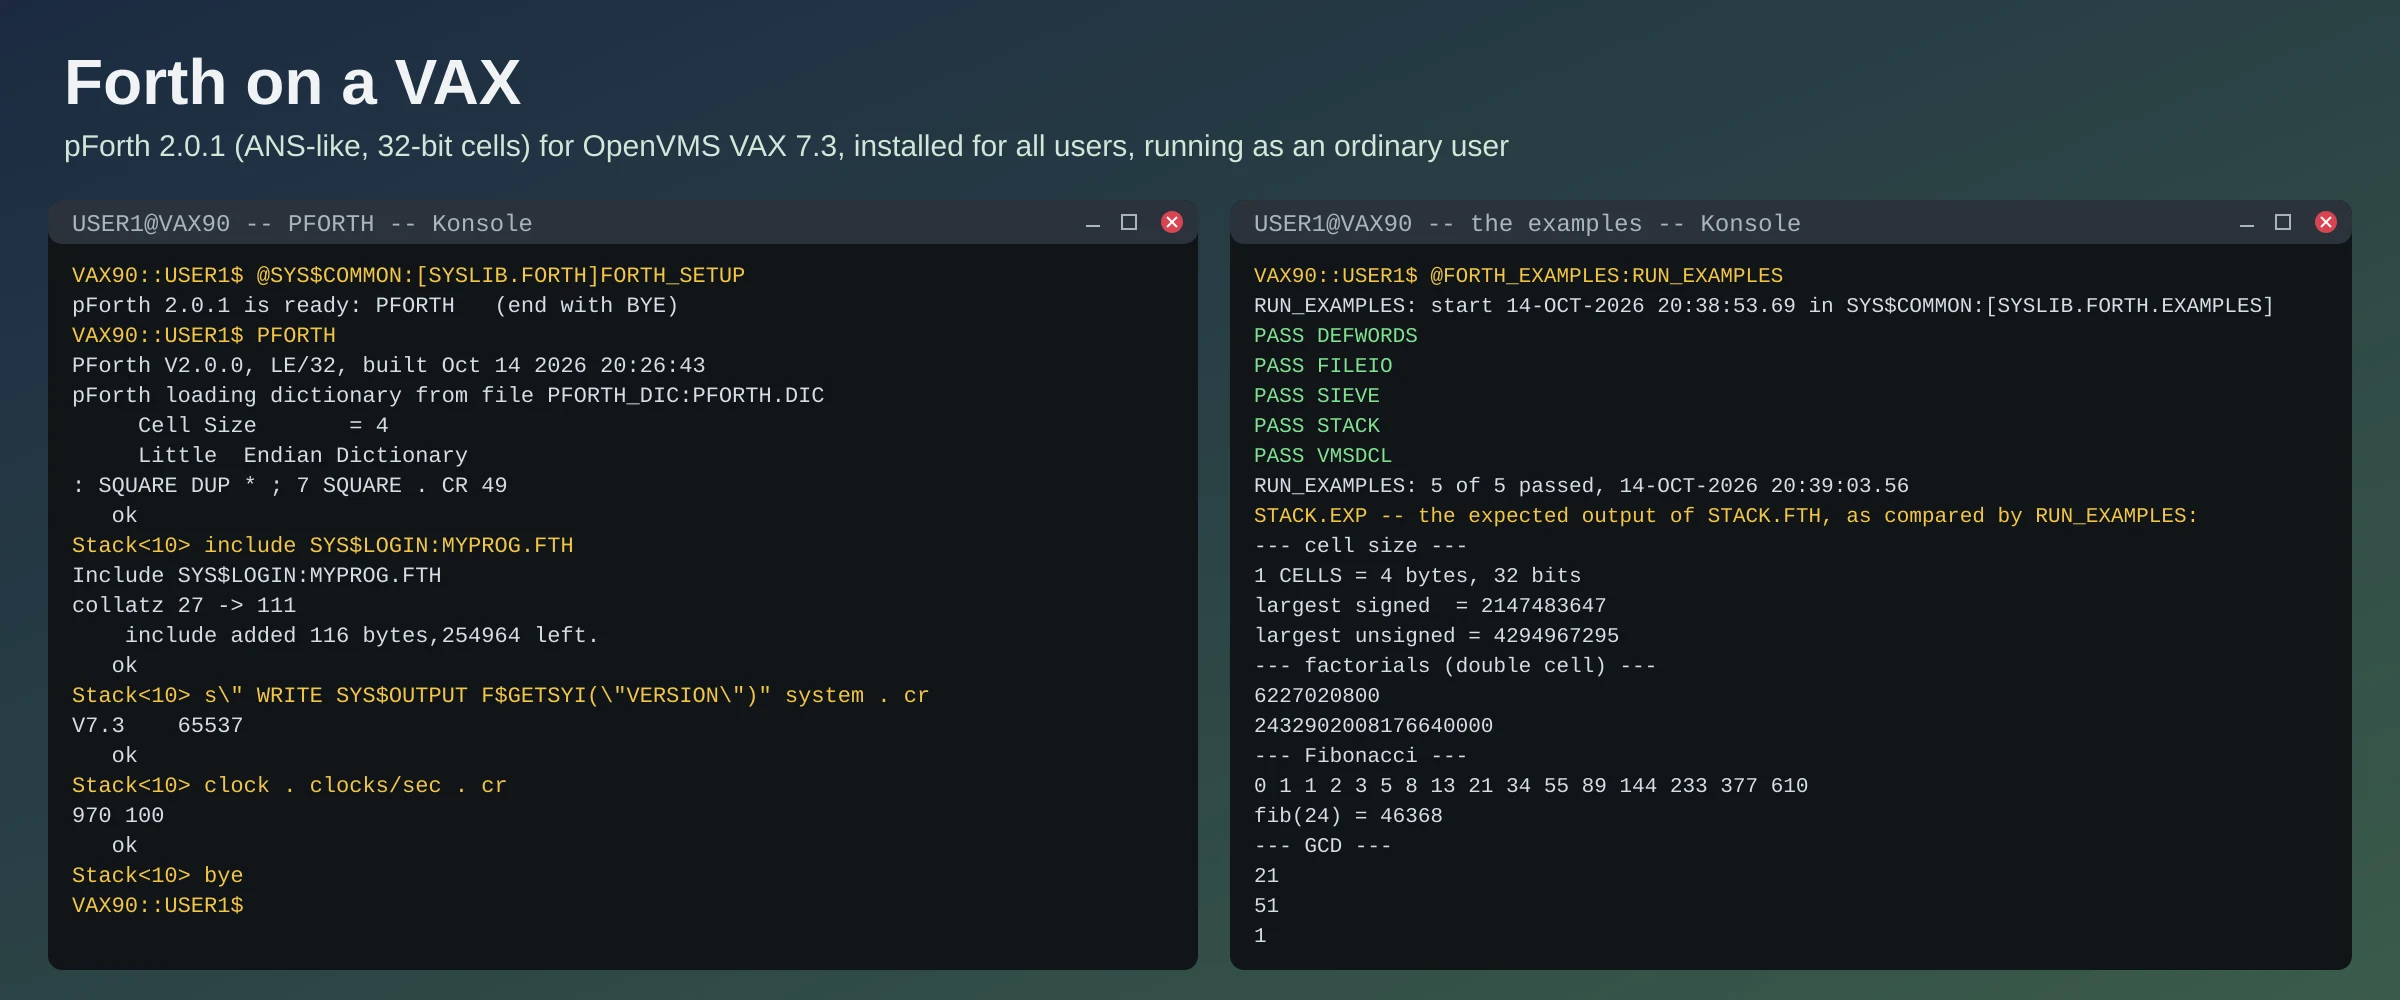Click 'include added 116 bytes' line
2400x1000 pixels.
pyautogui.click(x=361, y=635)
